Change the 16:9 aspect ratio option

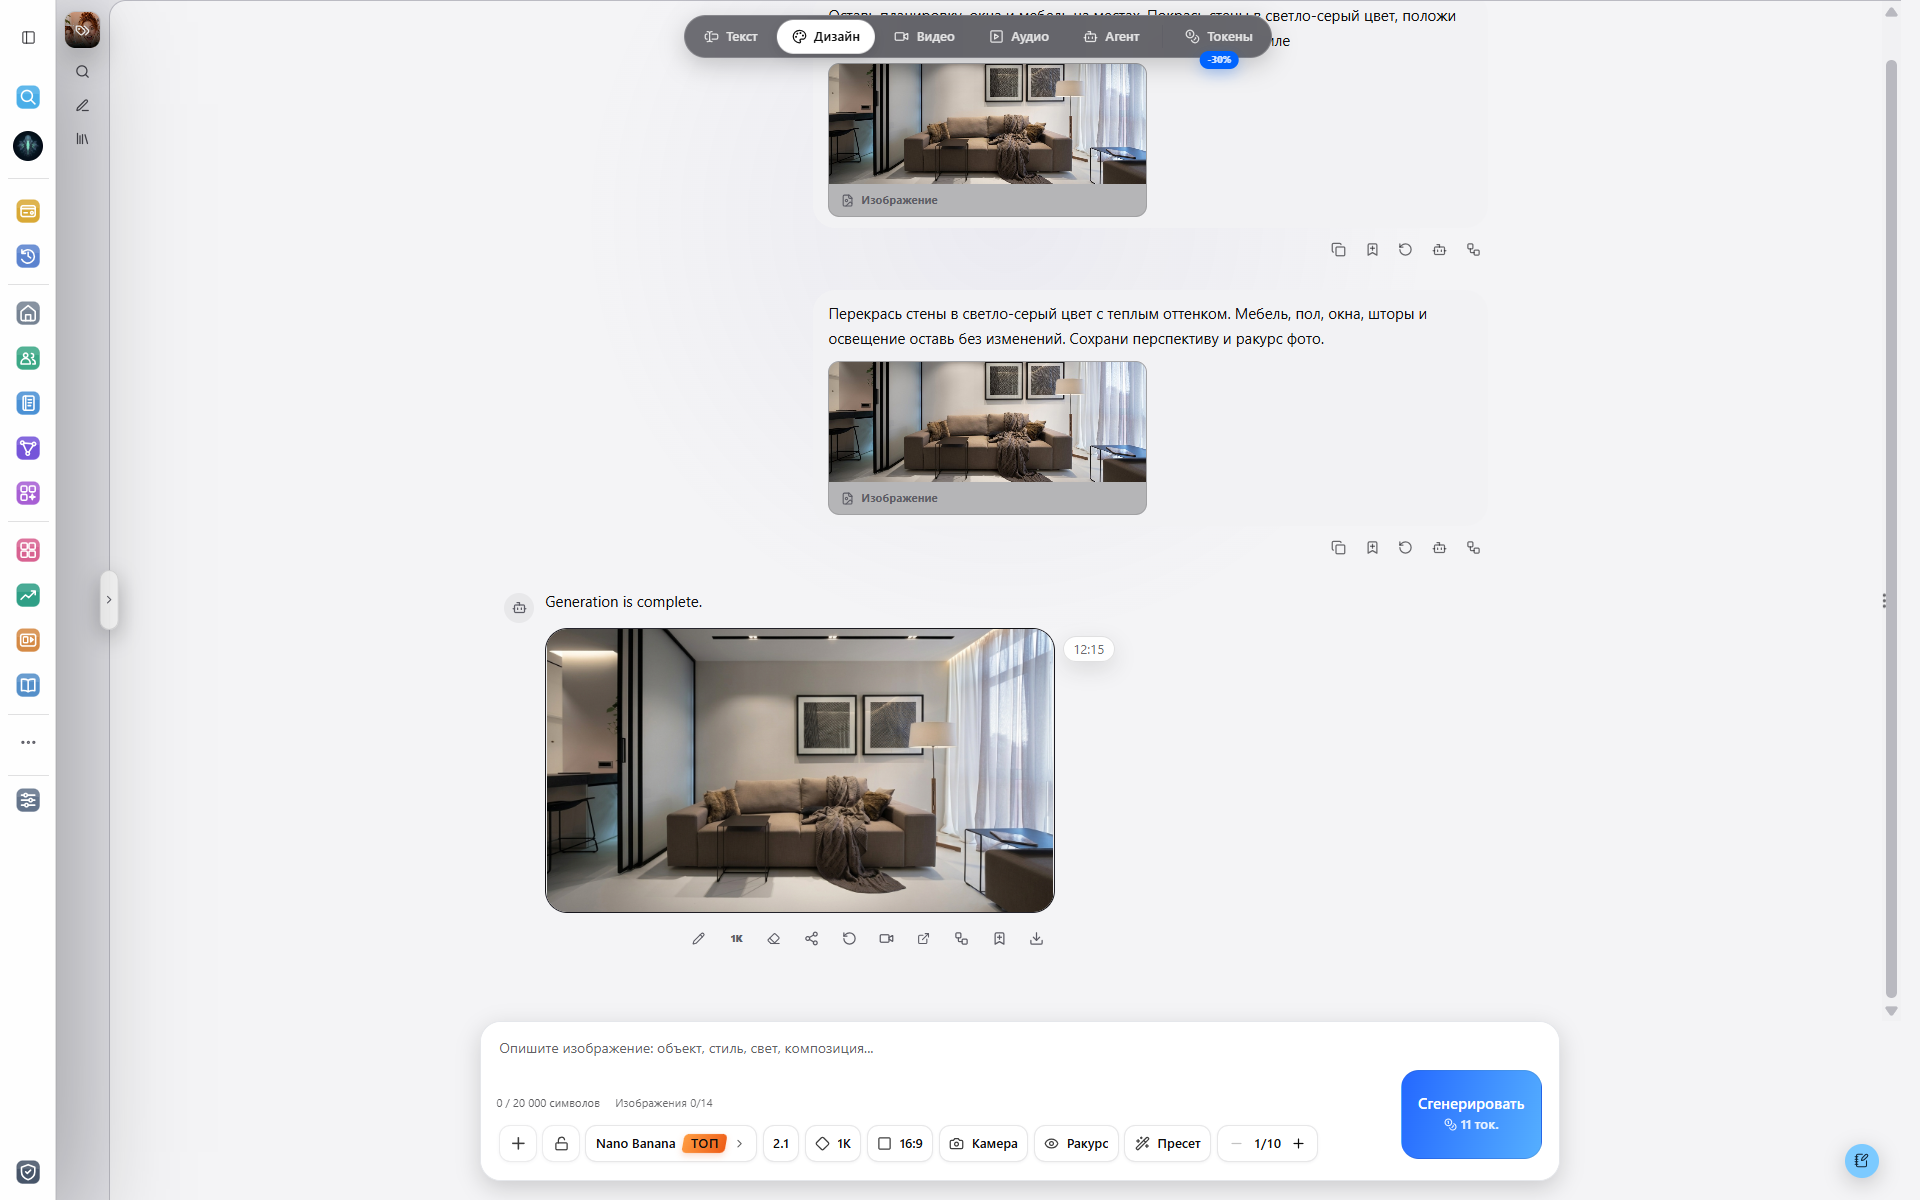pos(900,1143)
